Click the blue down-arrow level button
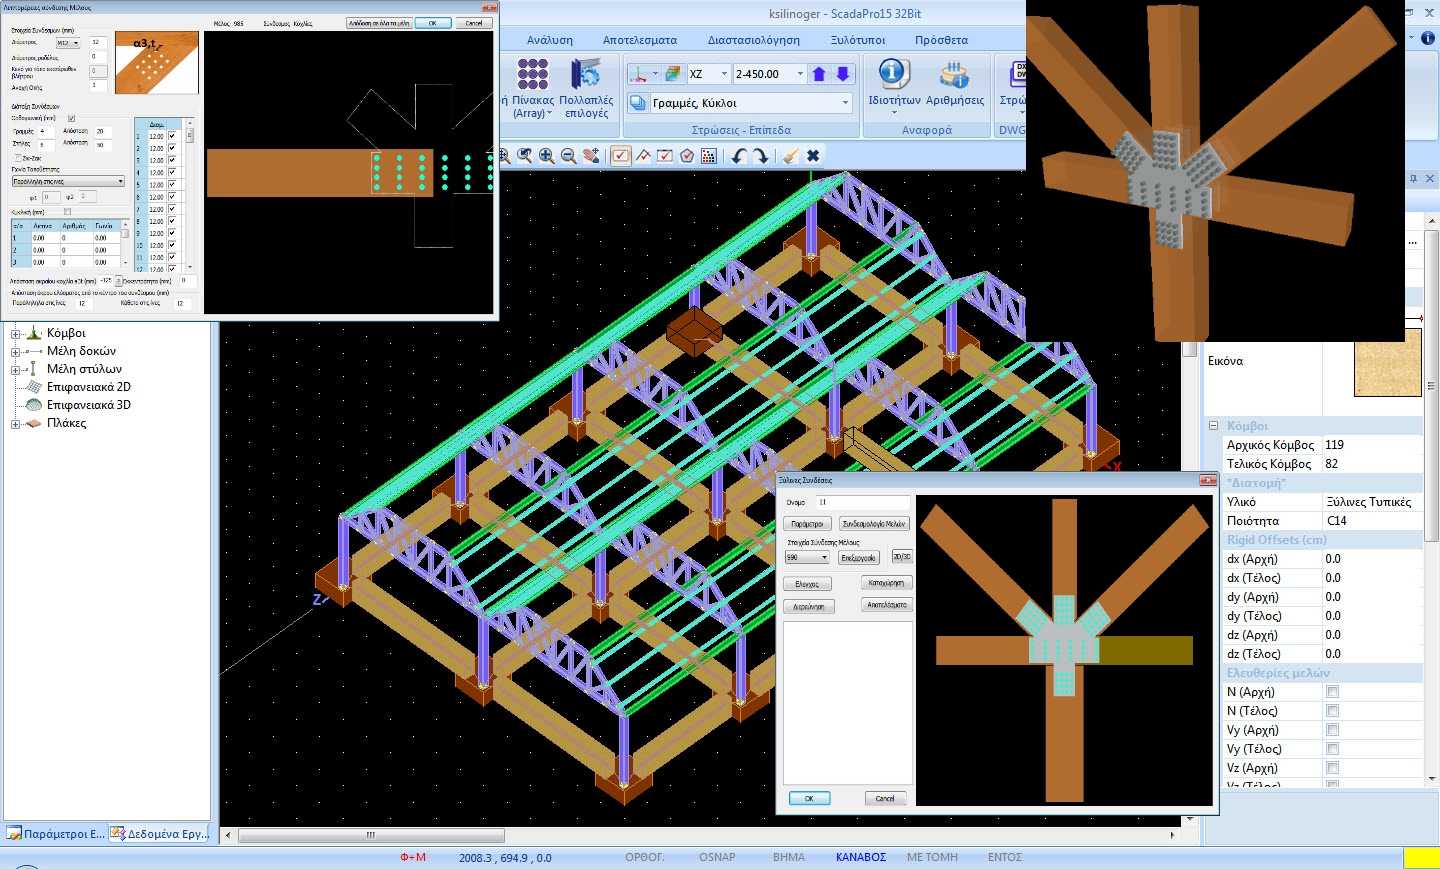The width and height of the screenshot is (1440, 869). tap(843, 74)
